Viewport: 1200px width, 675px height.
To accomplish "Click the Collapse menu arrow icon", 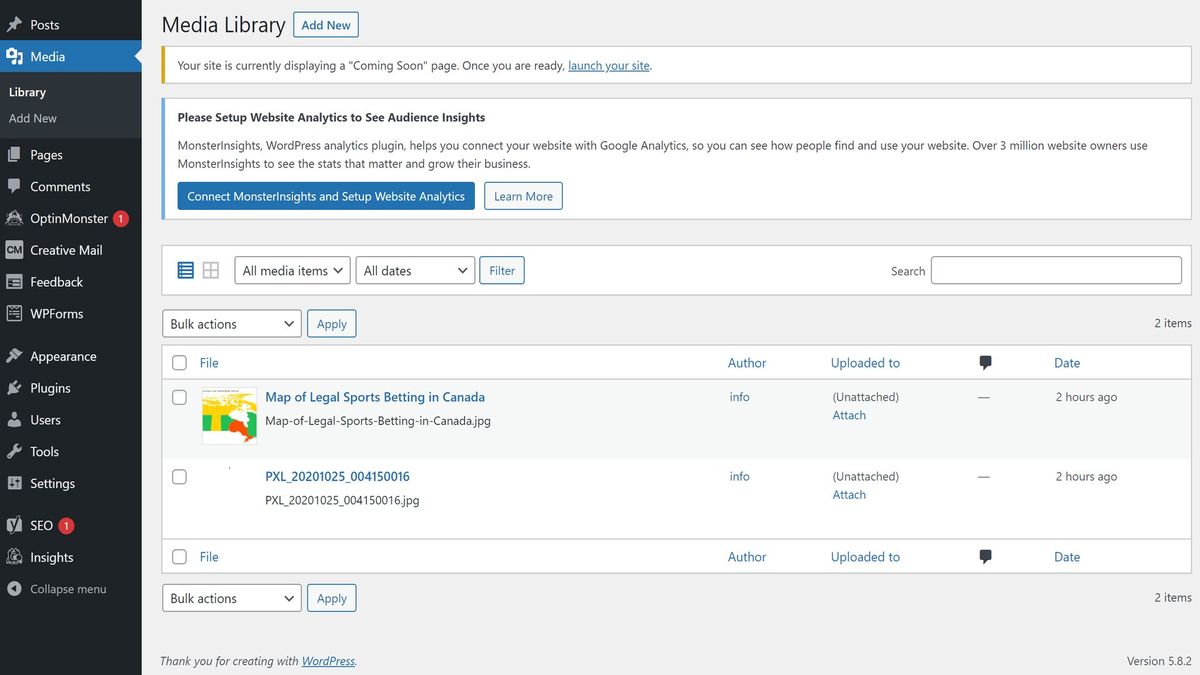I will 14,589.
